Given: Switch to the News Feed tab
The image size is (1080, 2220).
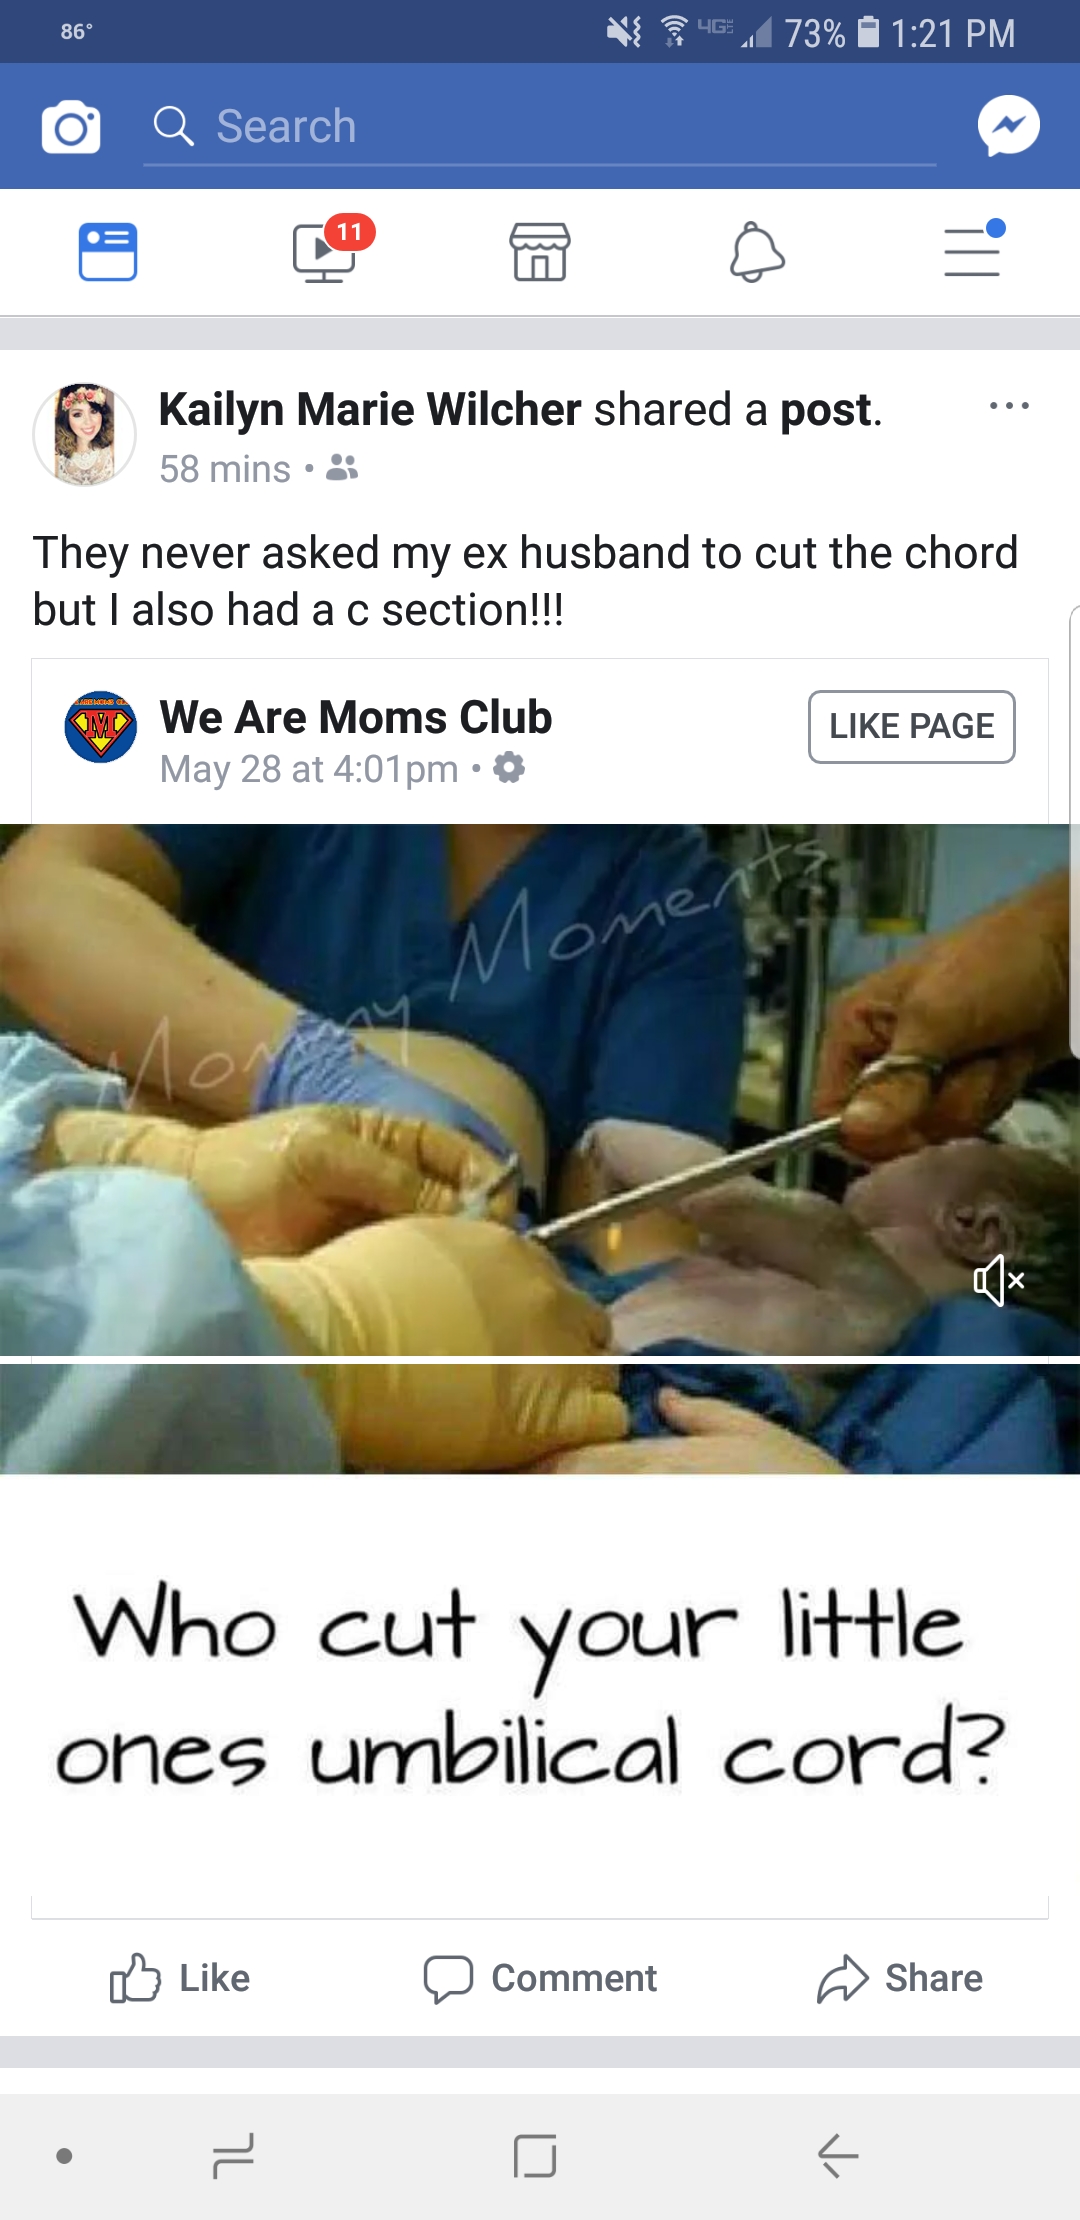Looking at the screenshot, I should click(108, 251).
